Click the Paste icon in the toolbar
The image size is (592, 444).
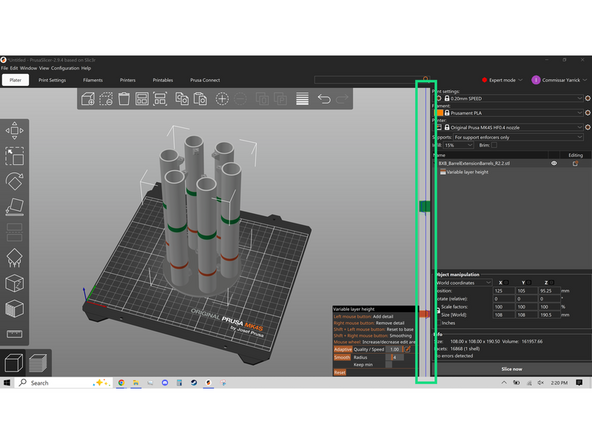click(x=200, y=99)
